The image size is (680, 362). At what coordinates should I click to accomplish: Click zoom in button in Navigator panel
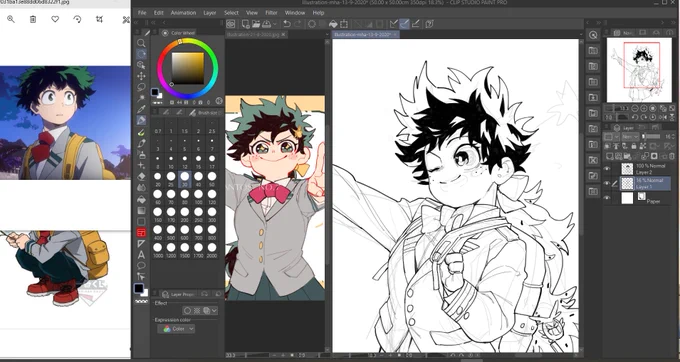pos(643,108)
